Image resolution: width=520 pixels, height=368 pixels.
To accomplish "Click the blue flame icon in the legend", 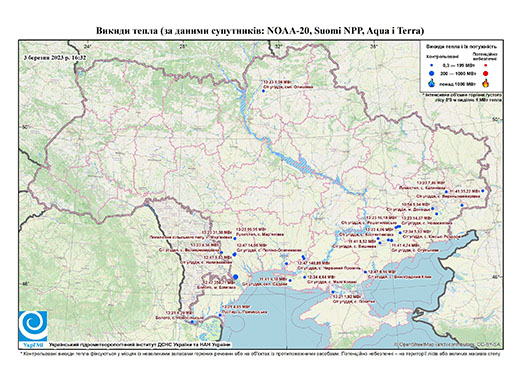I will coord(432,83).
